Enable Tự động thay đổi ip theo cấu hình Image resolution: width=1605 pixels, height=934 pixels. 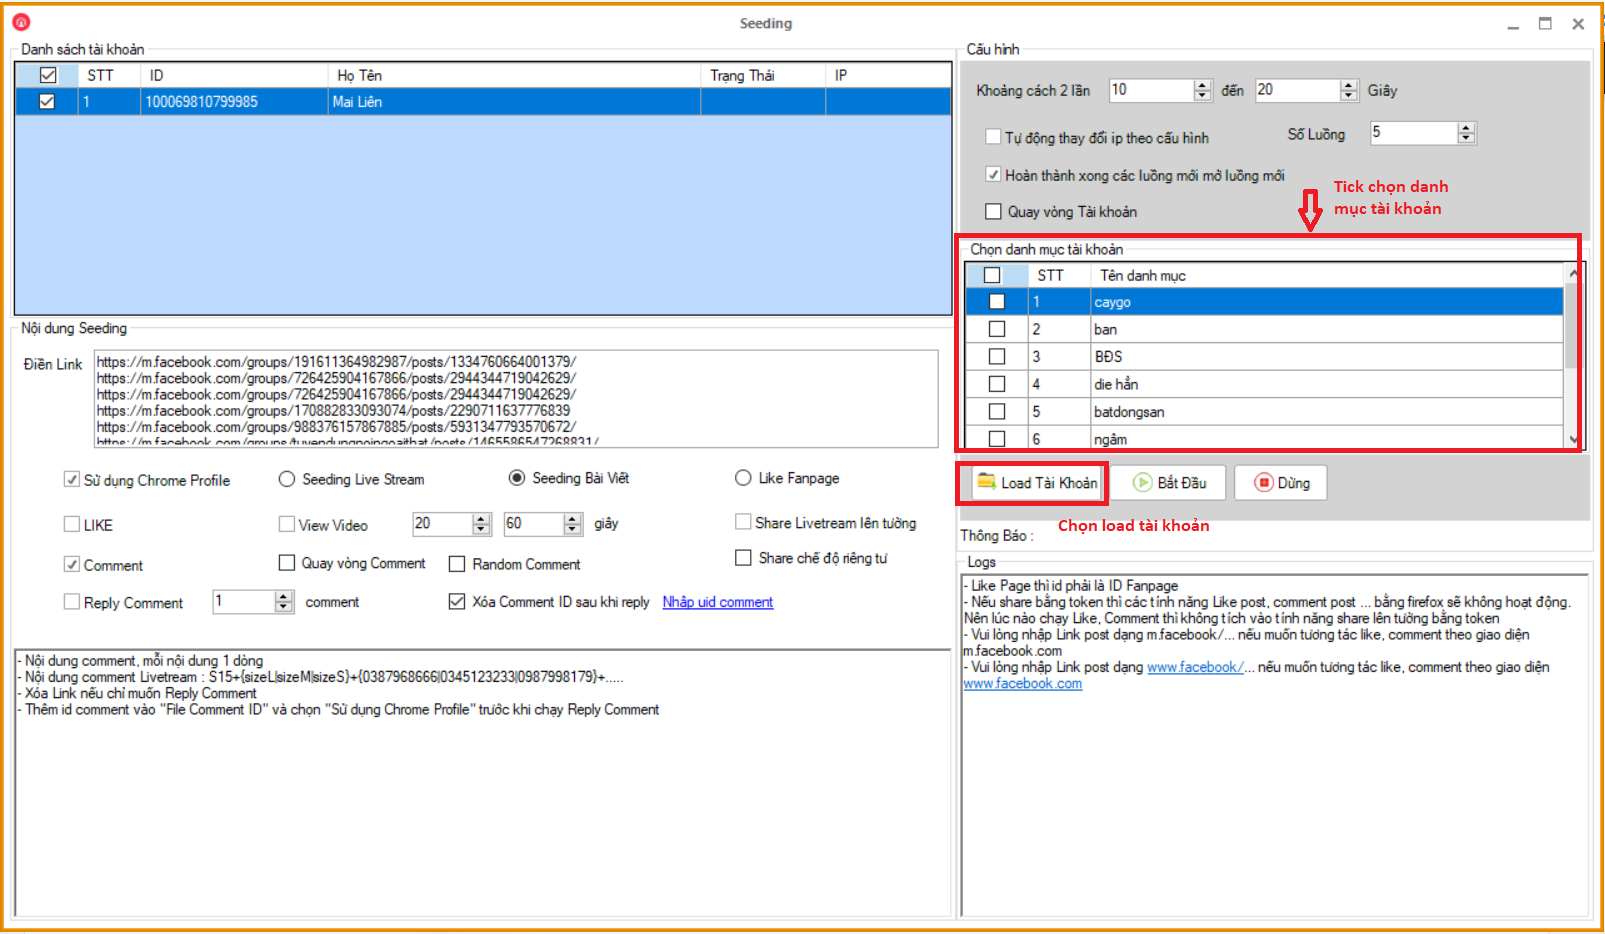pos(993,137)
